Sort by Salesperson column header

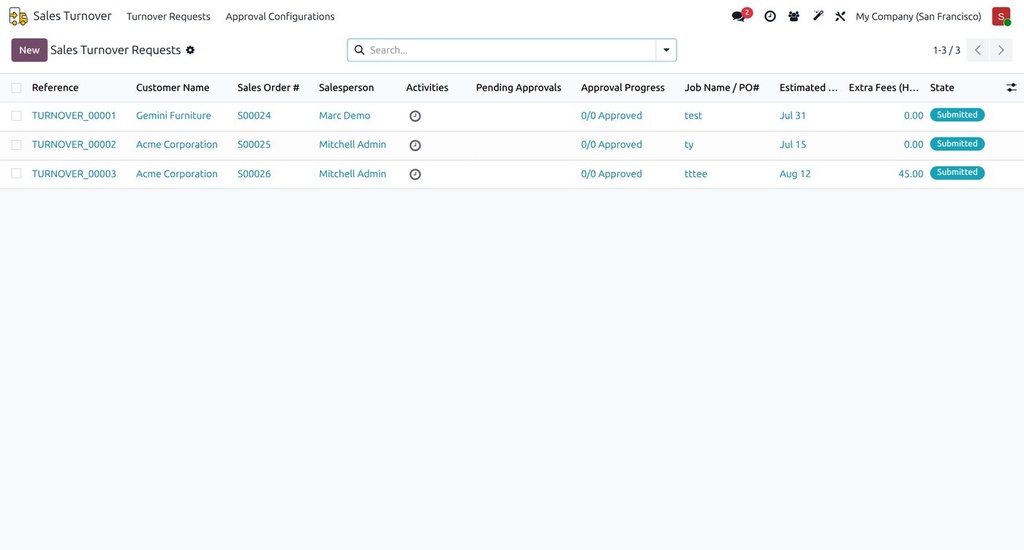point(346,88)
